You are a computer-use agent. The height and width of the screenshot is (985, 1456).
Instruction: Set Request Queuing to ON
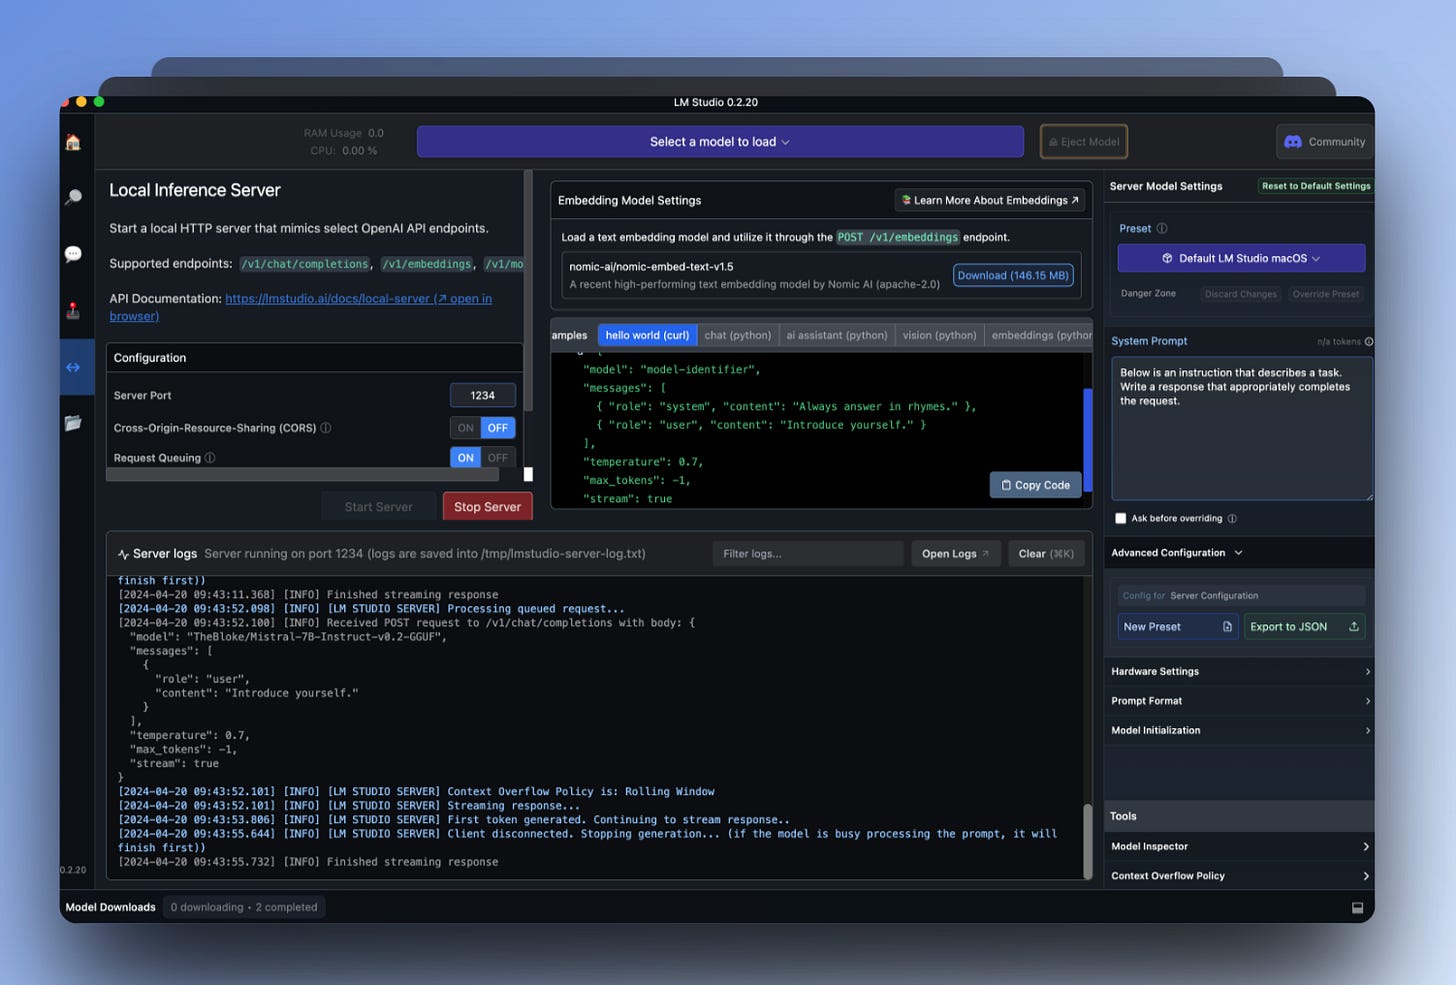pyautogui.click(x=465, y=458)
